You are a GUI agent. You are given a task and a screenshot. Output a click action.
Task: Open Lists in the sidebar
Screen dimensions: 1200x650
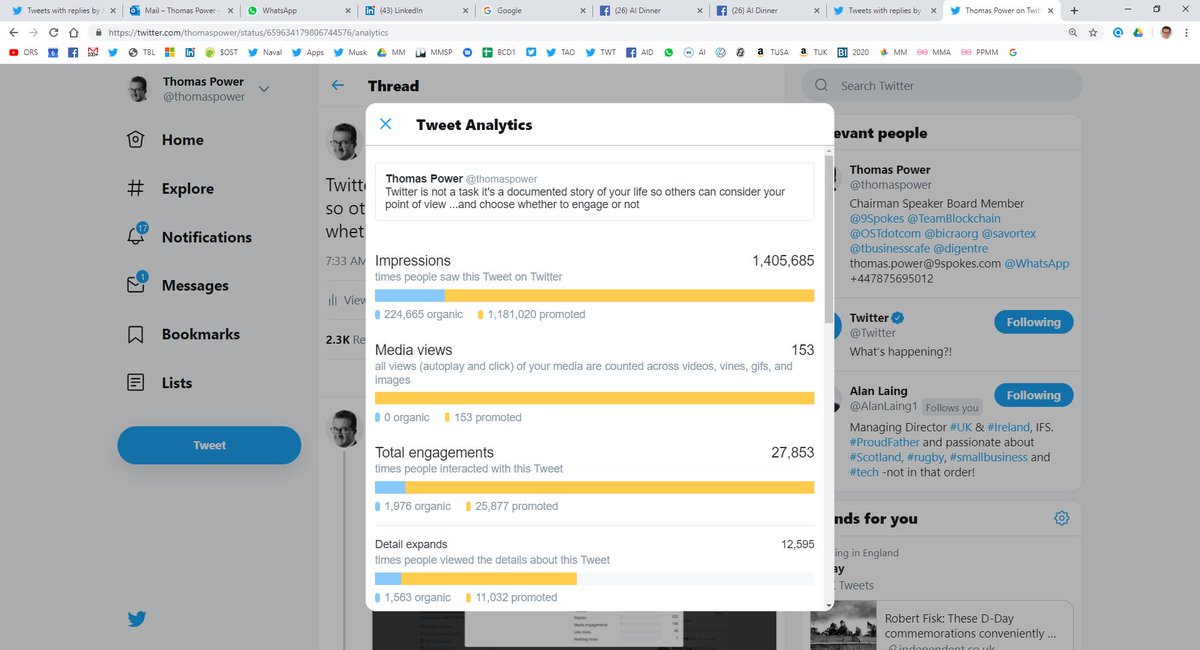click(160, 382)
